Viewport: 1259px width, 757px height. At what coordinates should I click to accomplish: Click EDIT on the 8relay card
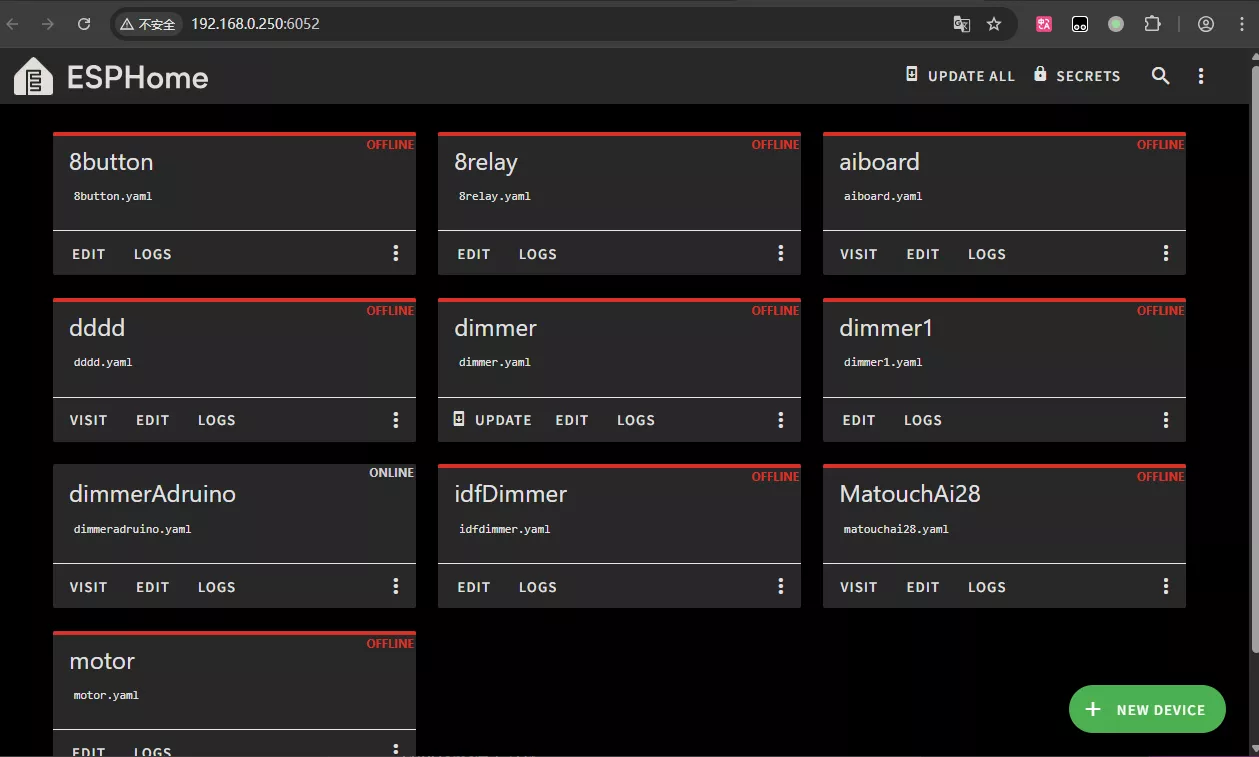pyautogui.click(x=474, y=254)
